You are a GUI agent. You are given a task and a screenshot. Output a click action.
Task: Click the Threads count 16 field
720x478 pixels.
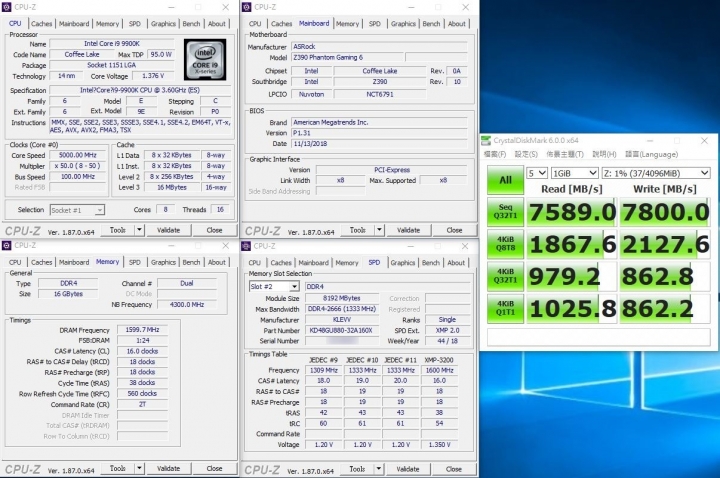click(220, 209)
